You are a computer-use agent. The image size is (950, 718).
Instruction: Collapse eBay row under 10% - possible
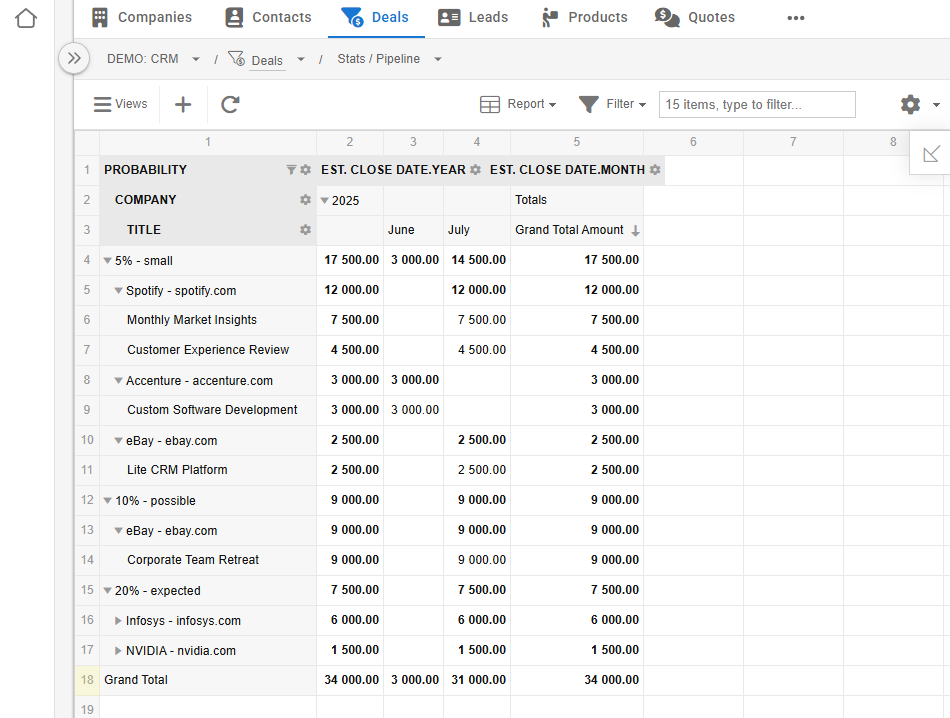pos(119,531)
